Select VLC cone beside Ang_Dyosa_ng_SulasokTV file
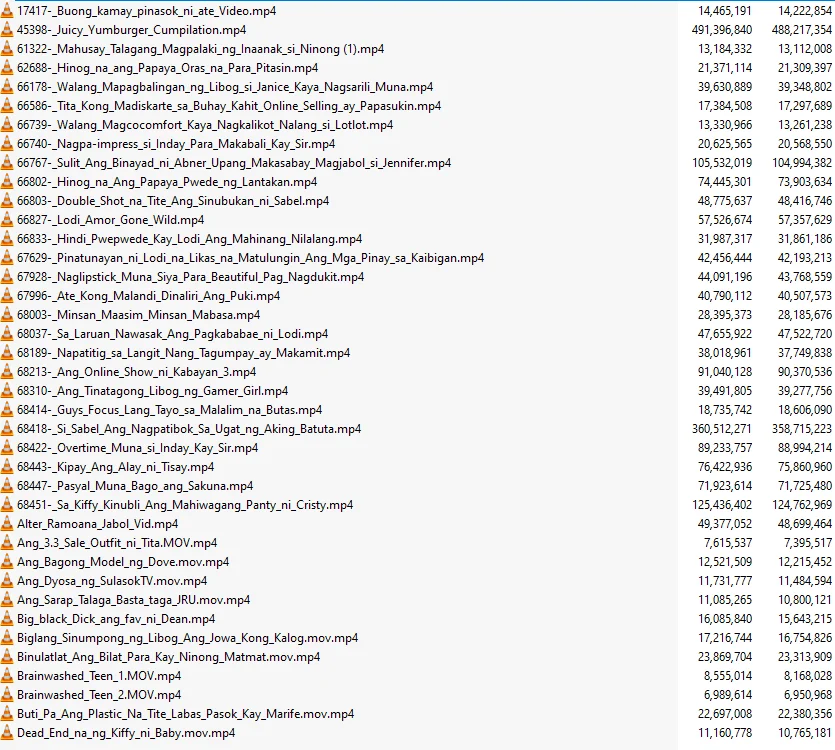 (x=6, y=580)
